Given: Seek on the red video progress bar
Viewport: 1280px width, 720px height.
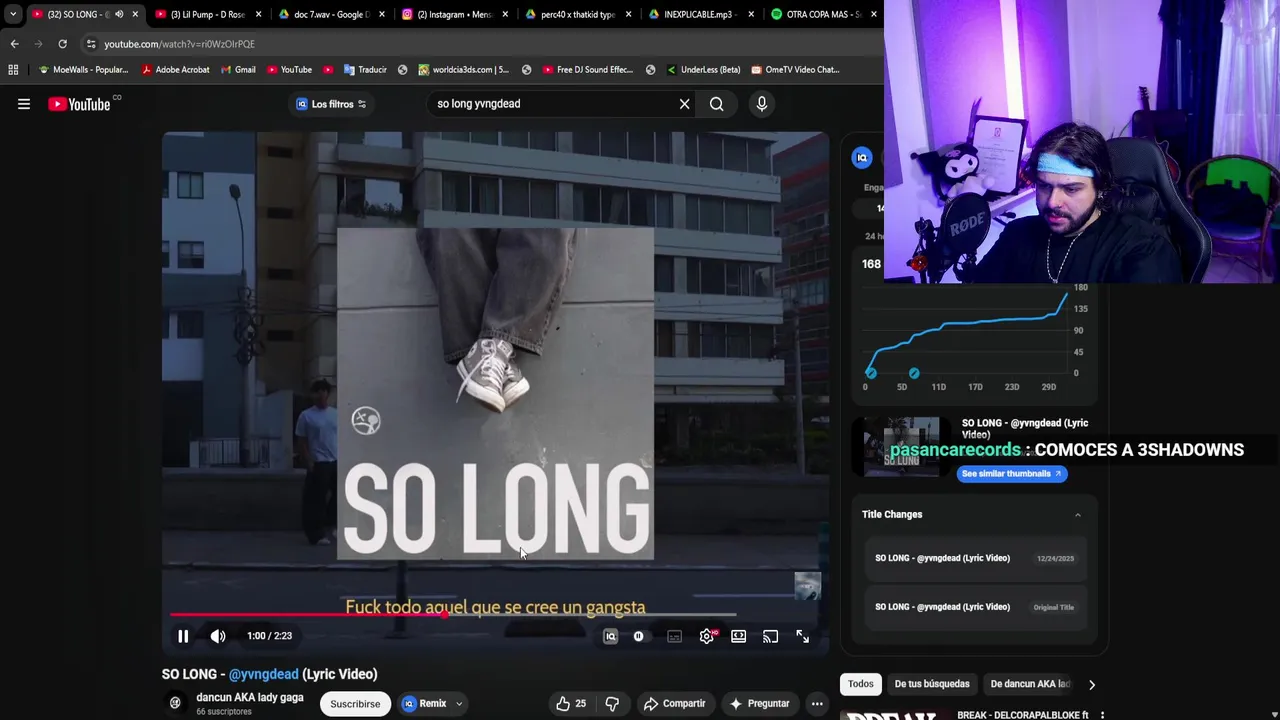Looking at the screenshot, I should coord(453,615).
